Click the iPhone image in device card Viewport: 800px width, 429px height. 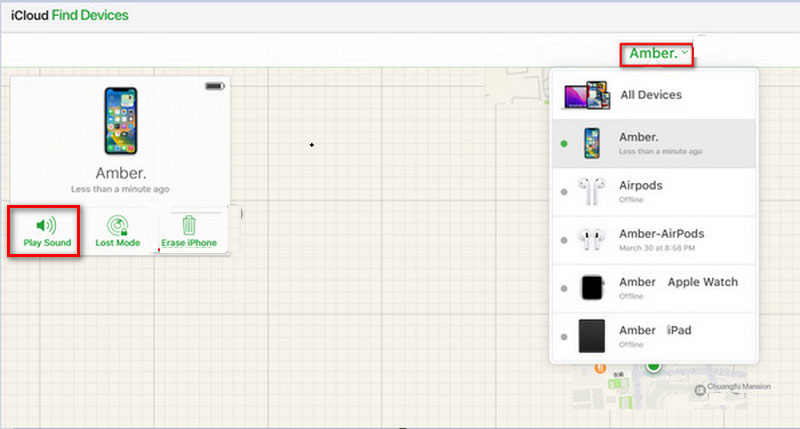(121, 120)
